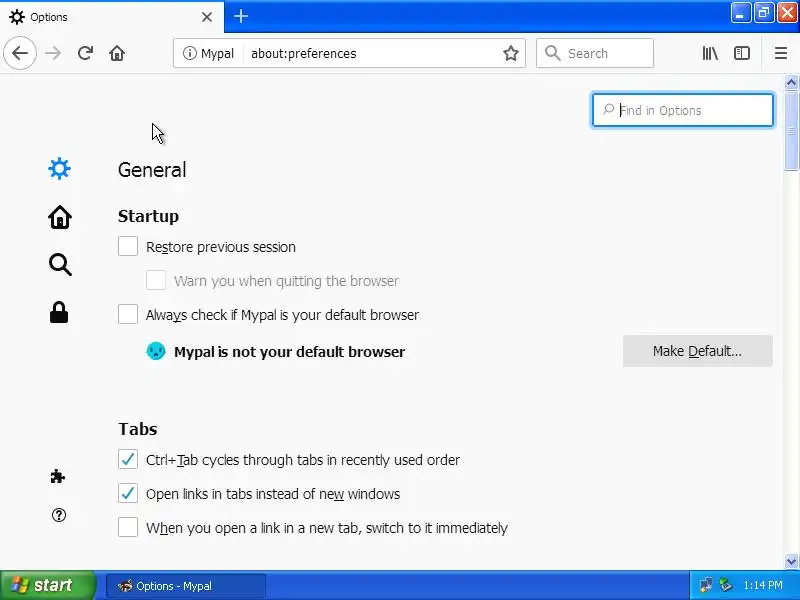Click the blue sad face default browser icon
Image resolution: width=800 pixels, height=600 pixels.
click(x=156, y=351)
